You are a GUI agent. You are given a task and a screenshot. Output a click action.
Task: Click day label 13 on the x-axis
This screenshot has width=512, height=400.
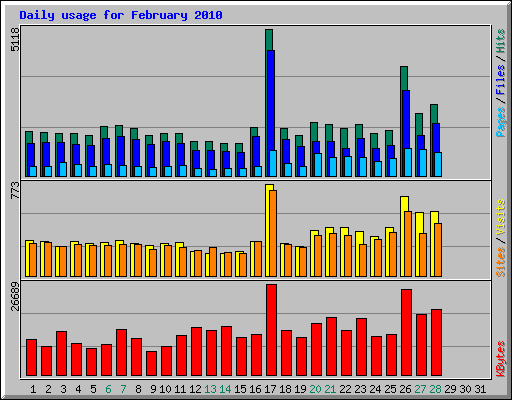(x=210, y=389)
